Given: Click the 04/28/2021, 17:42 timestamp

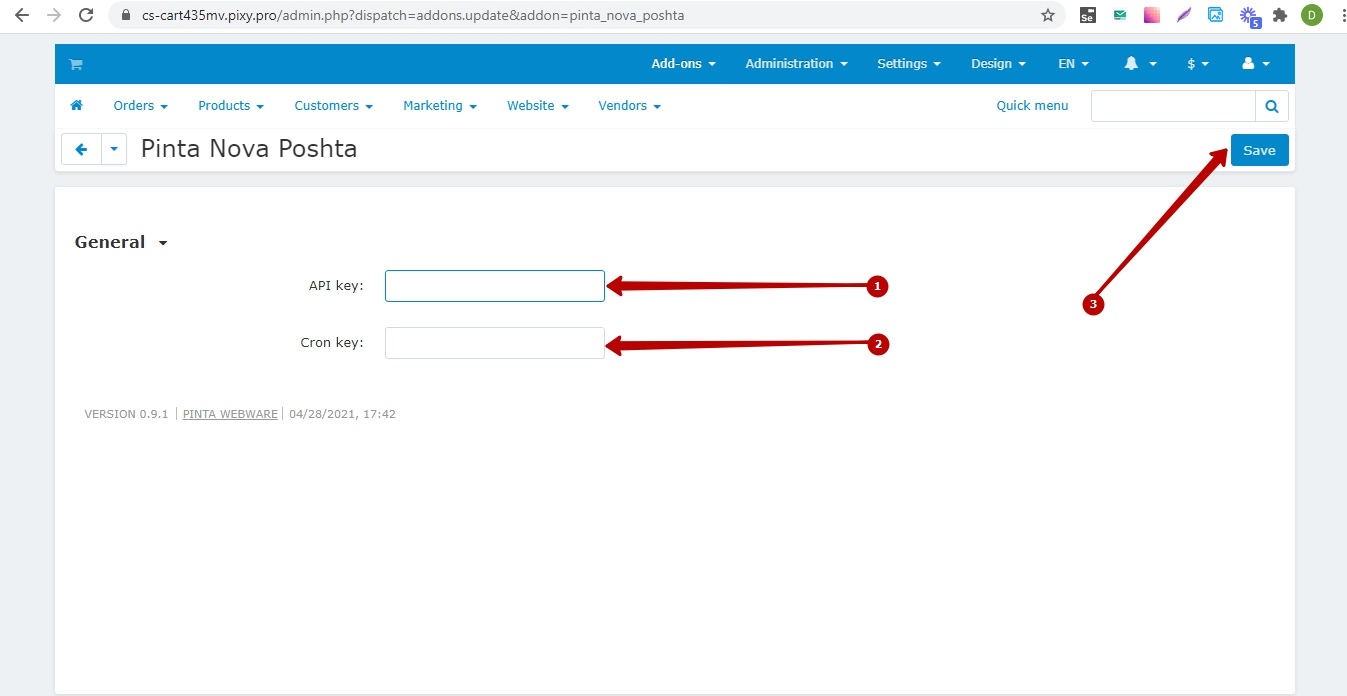Looking at the screenshot, I should tap(342, 414).
